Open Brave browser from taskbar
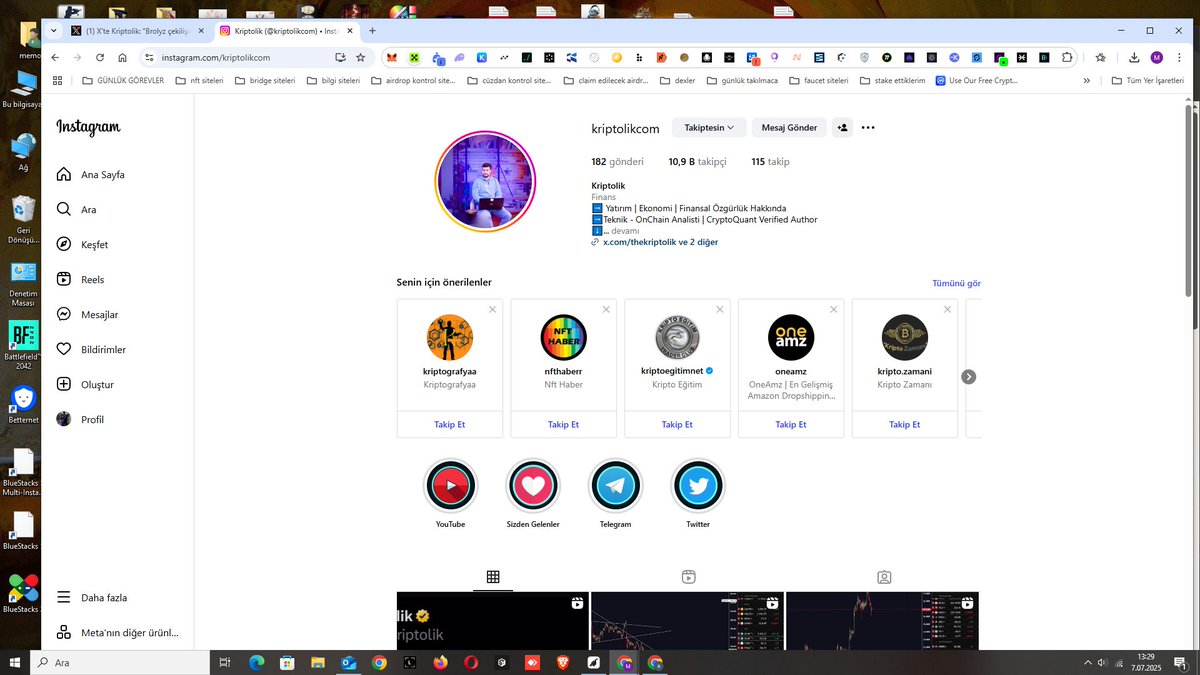 (563, 662)
